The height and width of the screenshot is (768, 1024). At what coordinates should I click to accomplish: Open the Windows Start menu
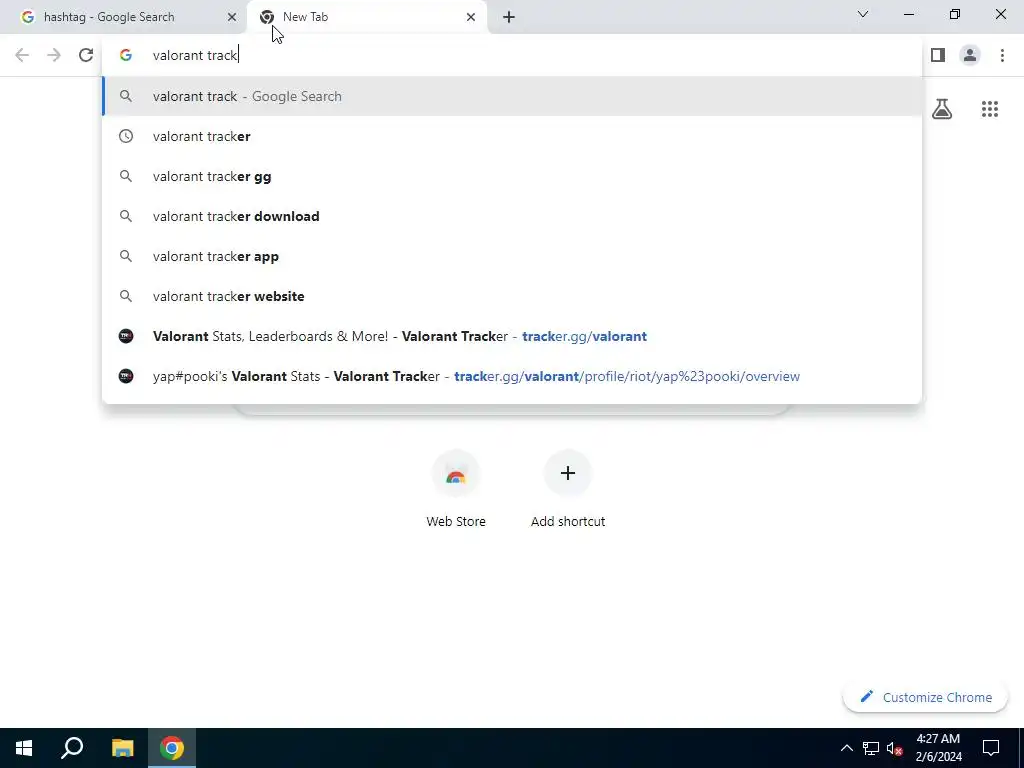[24, 748]
